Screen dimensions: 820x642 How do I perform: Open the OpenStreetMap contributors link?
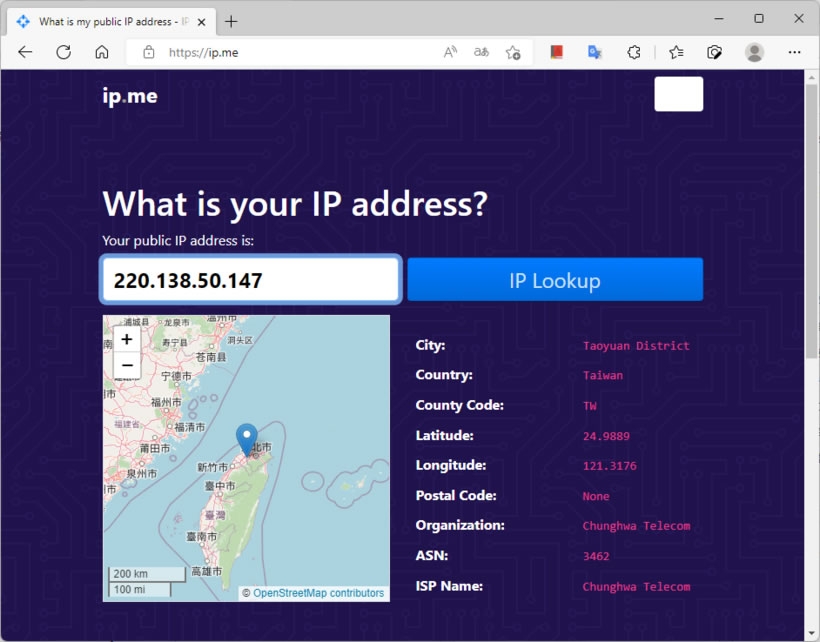point(318,593)
